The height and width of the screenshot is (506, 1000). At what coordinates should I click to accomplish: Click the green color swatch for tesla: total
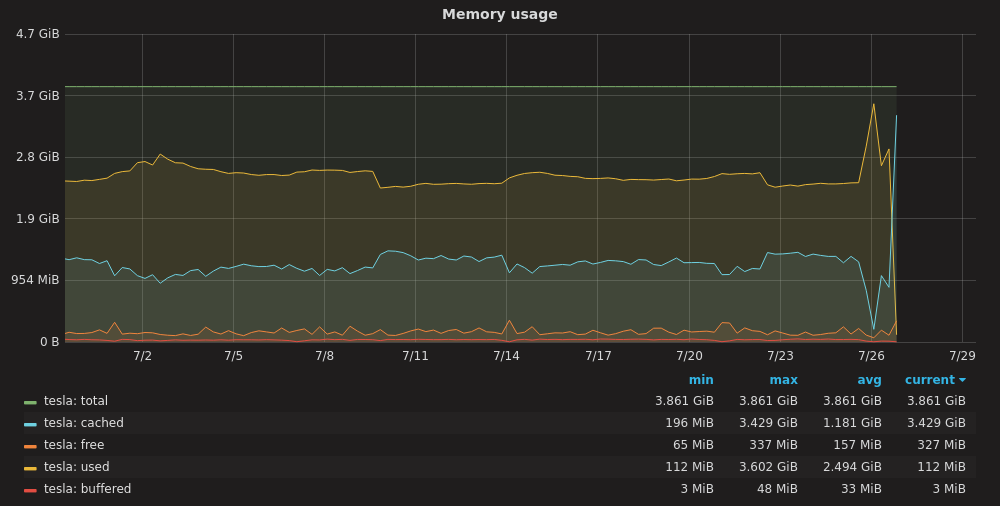pyautogui.click(x=30, y=402)
